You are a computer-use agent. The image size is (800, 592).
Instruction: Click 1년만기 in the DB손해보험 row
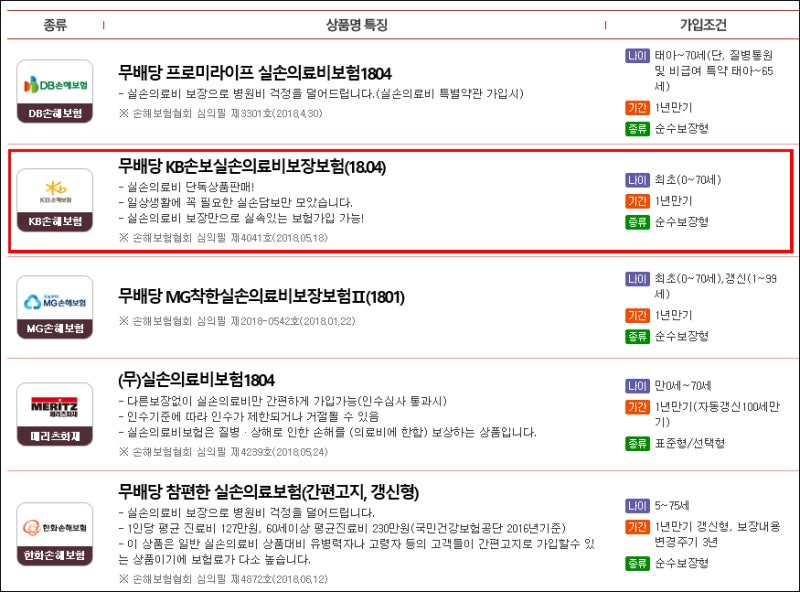pyautogui.click(x=673, y=108)
